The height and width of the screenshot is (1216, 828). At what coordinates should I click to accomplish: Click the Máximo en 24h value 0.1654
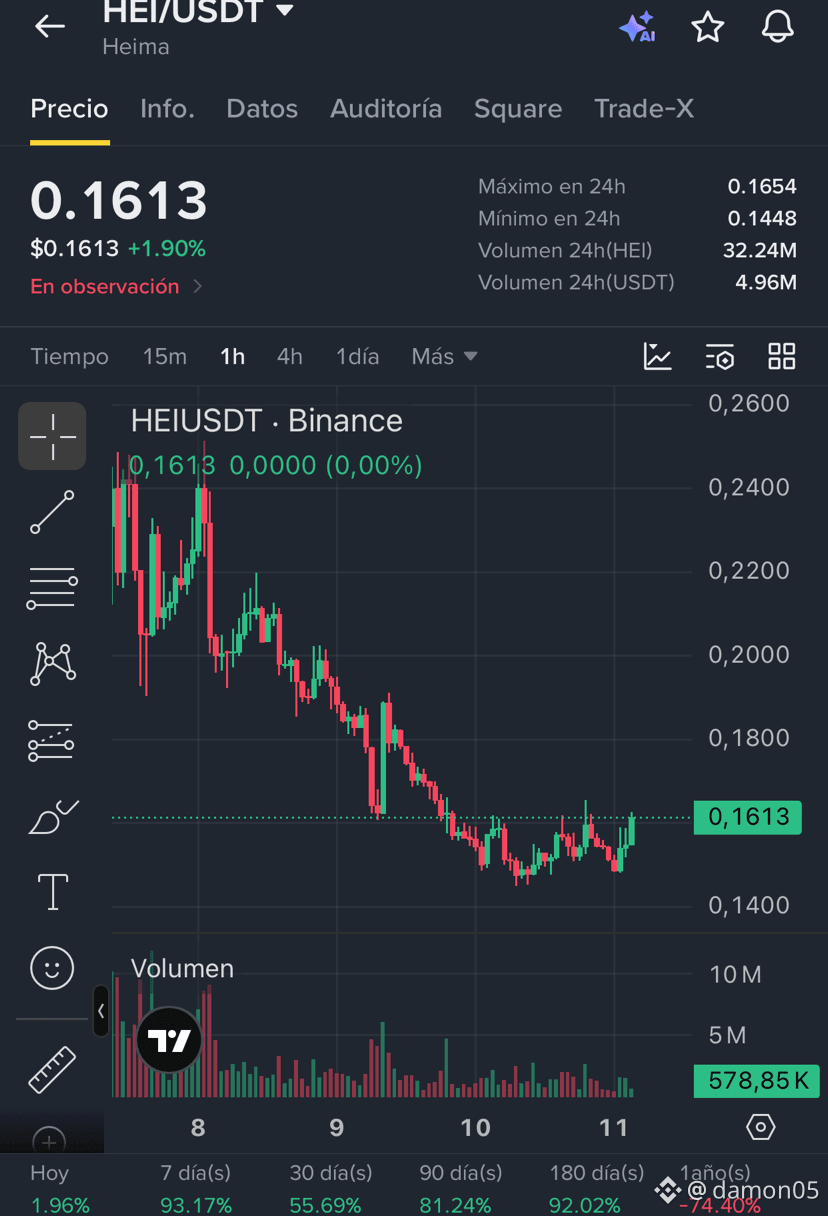point(762,186)
